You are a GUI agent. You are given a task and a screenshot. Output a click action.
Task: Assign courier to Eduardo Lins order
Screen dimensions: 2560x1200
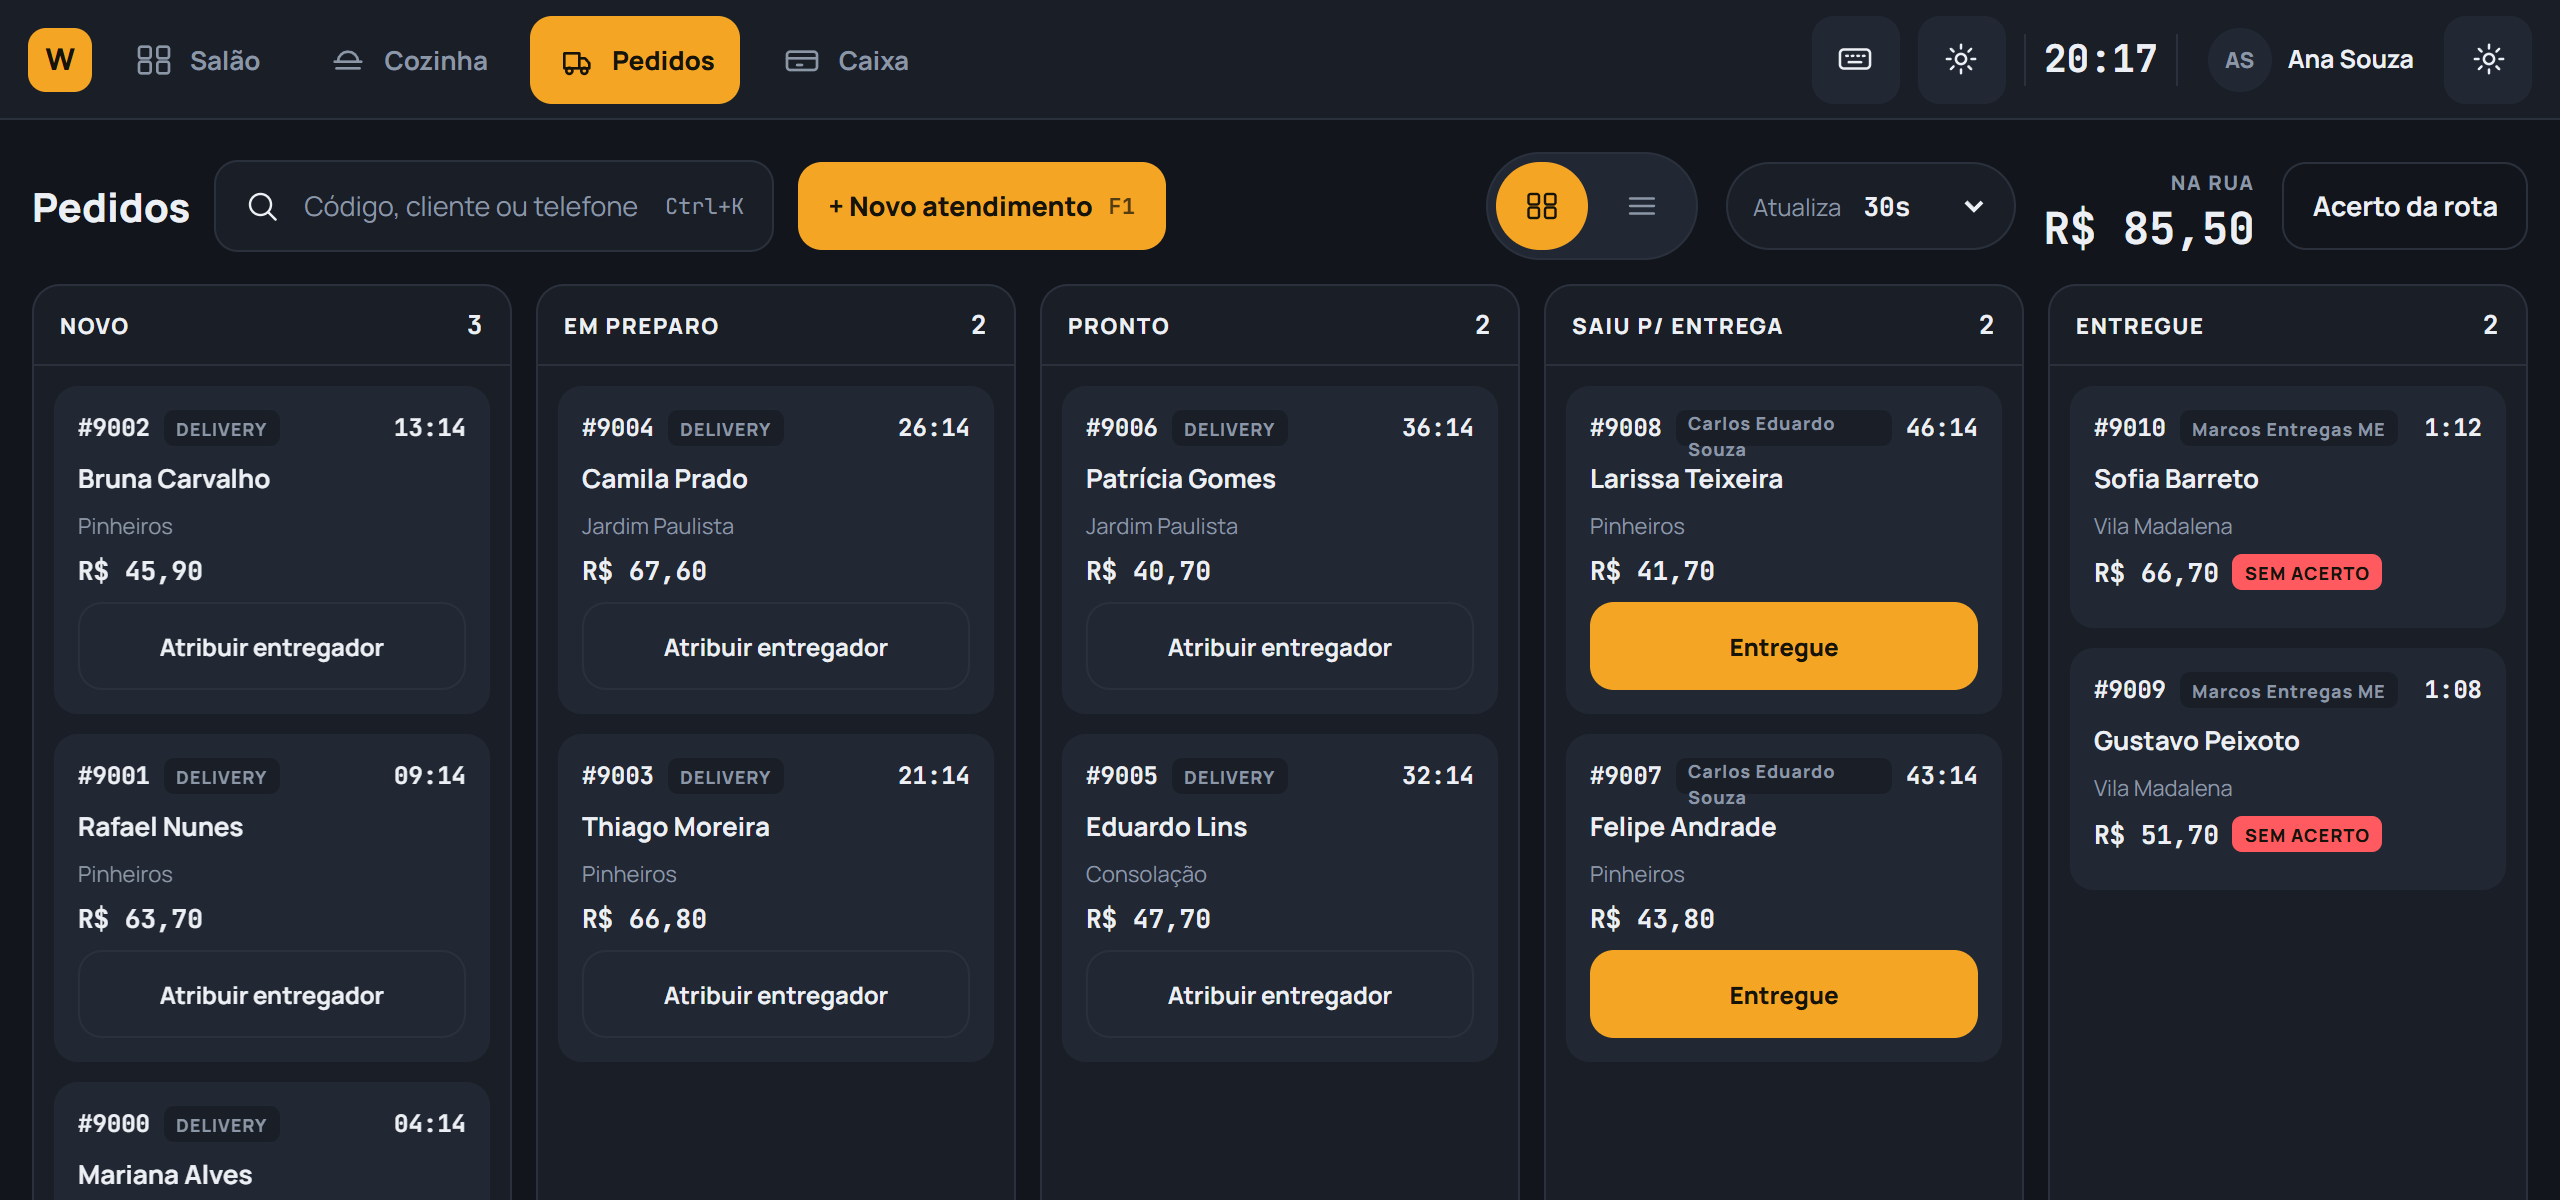tap(1280, 994)
